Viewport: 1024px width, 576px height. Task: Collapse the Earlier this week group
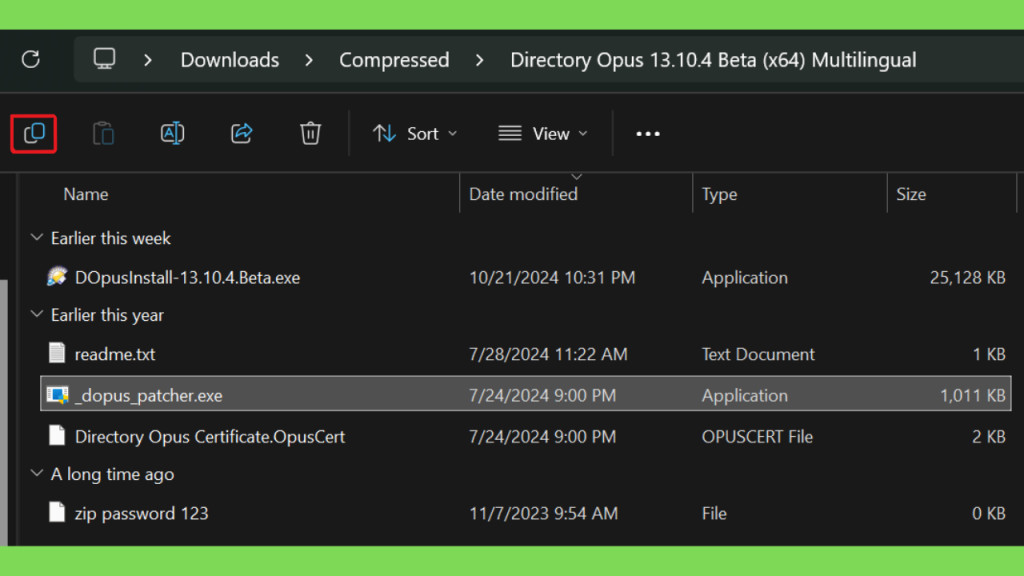pyautogui.click(x=37, y=238)
